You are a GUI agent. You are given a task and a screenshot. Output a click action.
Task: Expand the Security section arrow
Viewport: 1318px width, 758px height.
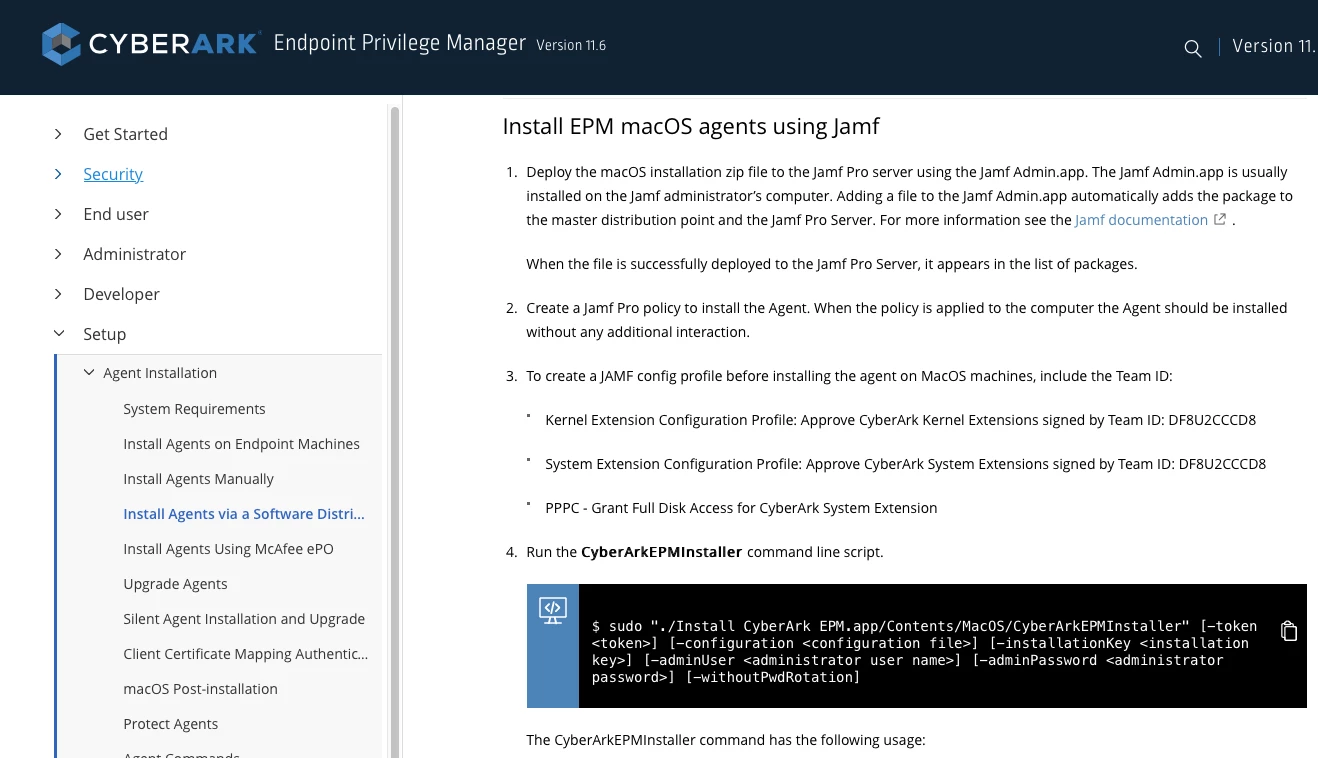(x=58, y=174)
